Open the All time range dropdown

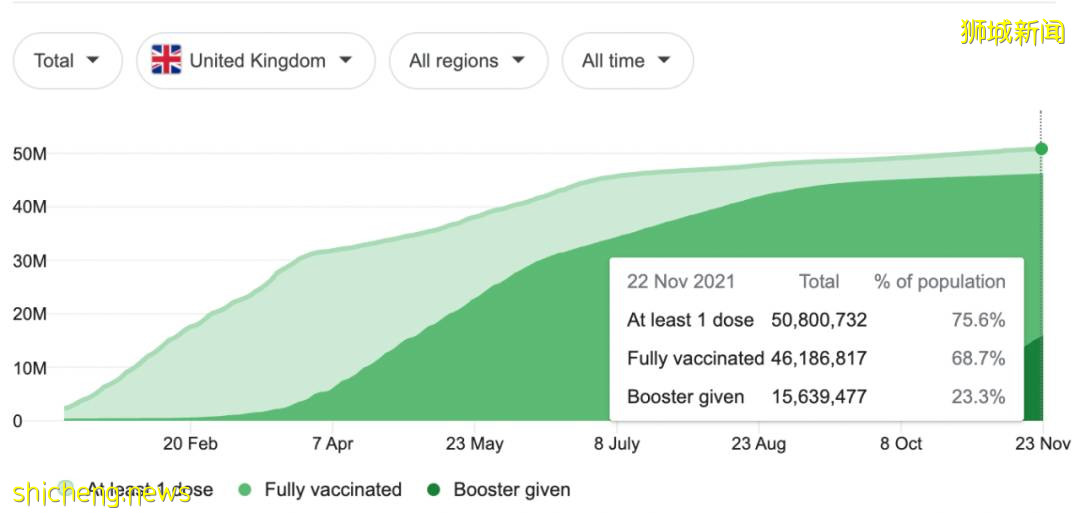coord(627,61)
